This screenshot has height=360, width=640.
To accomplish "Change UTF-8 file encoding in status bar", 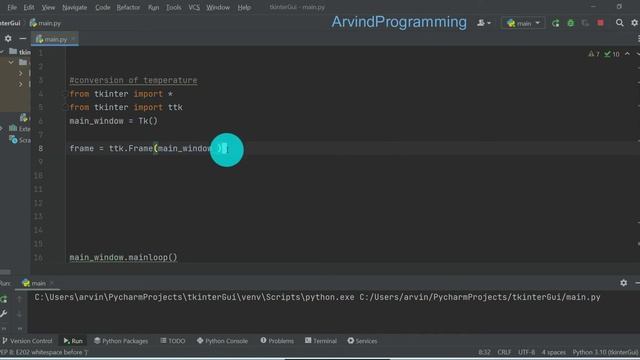I will (527, 352).
